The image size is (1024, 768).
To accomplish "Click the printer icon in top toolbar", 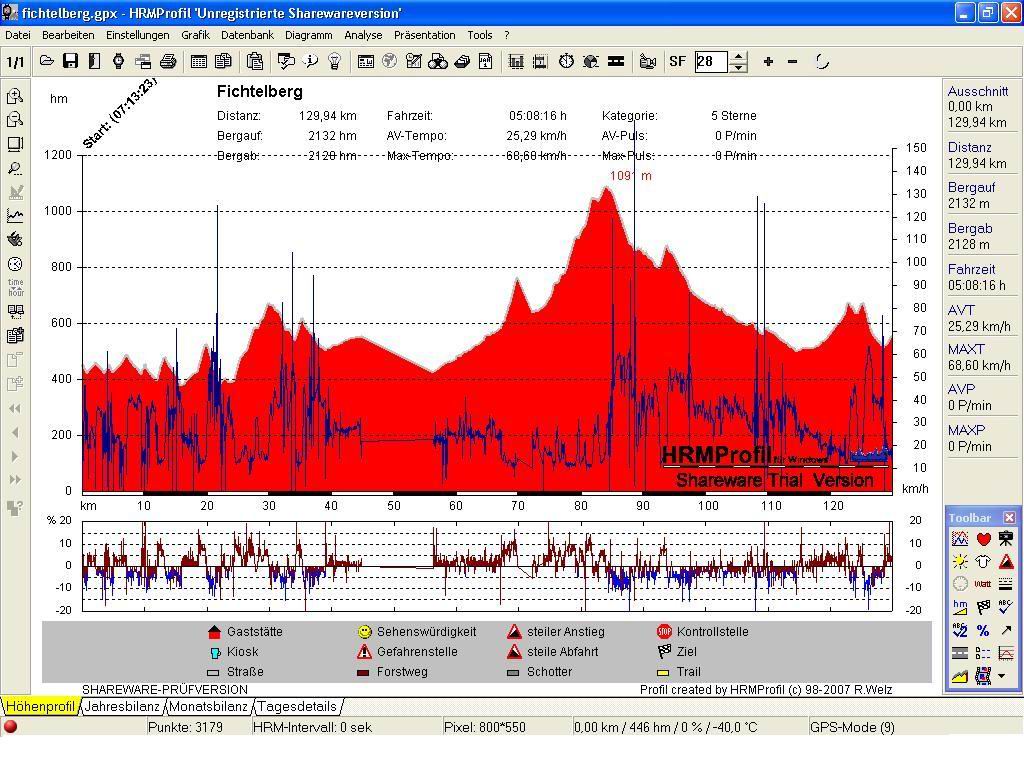I will coord(168,61).
